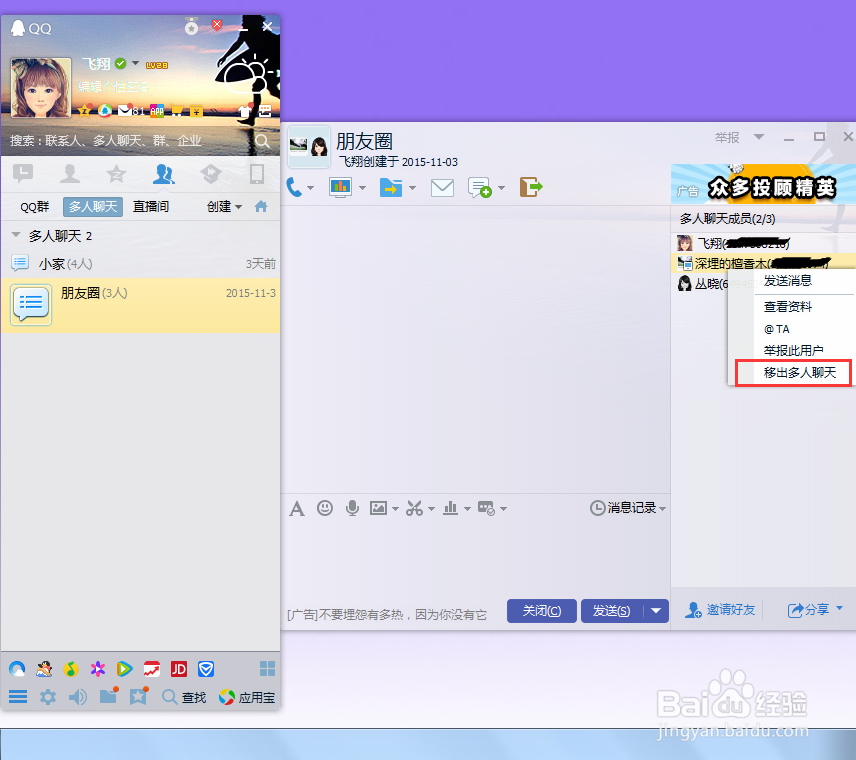
Task: Expand the 创建 dropdown
Action: click(x=224, y=206)
